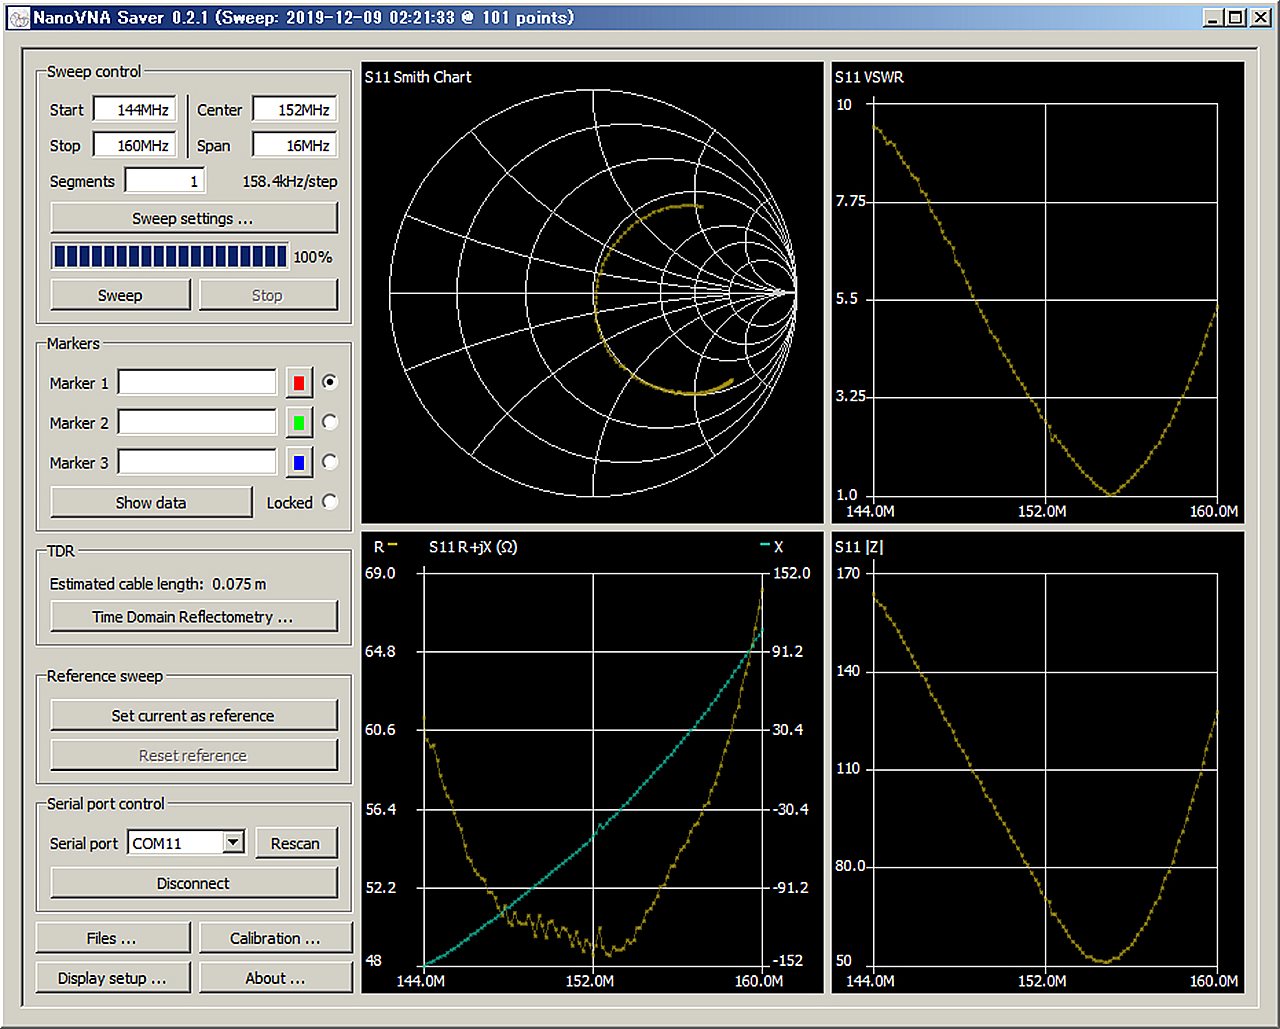Open the red Marker 1 color swatch
Screen dimensions: 1280x1029
click(299, 383)
